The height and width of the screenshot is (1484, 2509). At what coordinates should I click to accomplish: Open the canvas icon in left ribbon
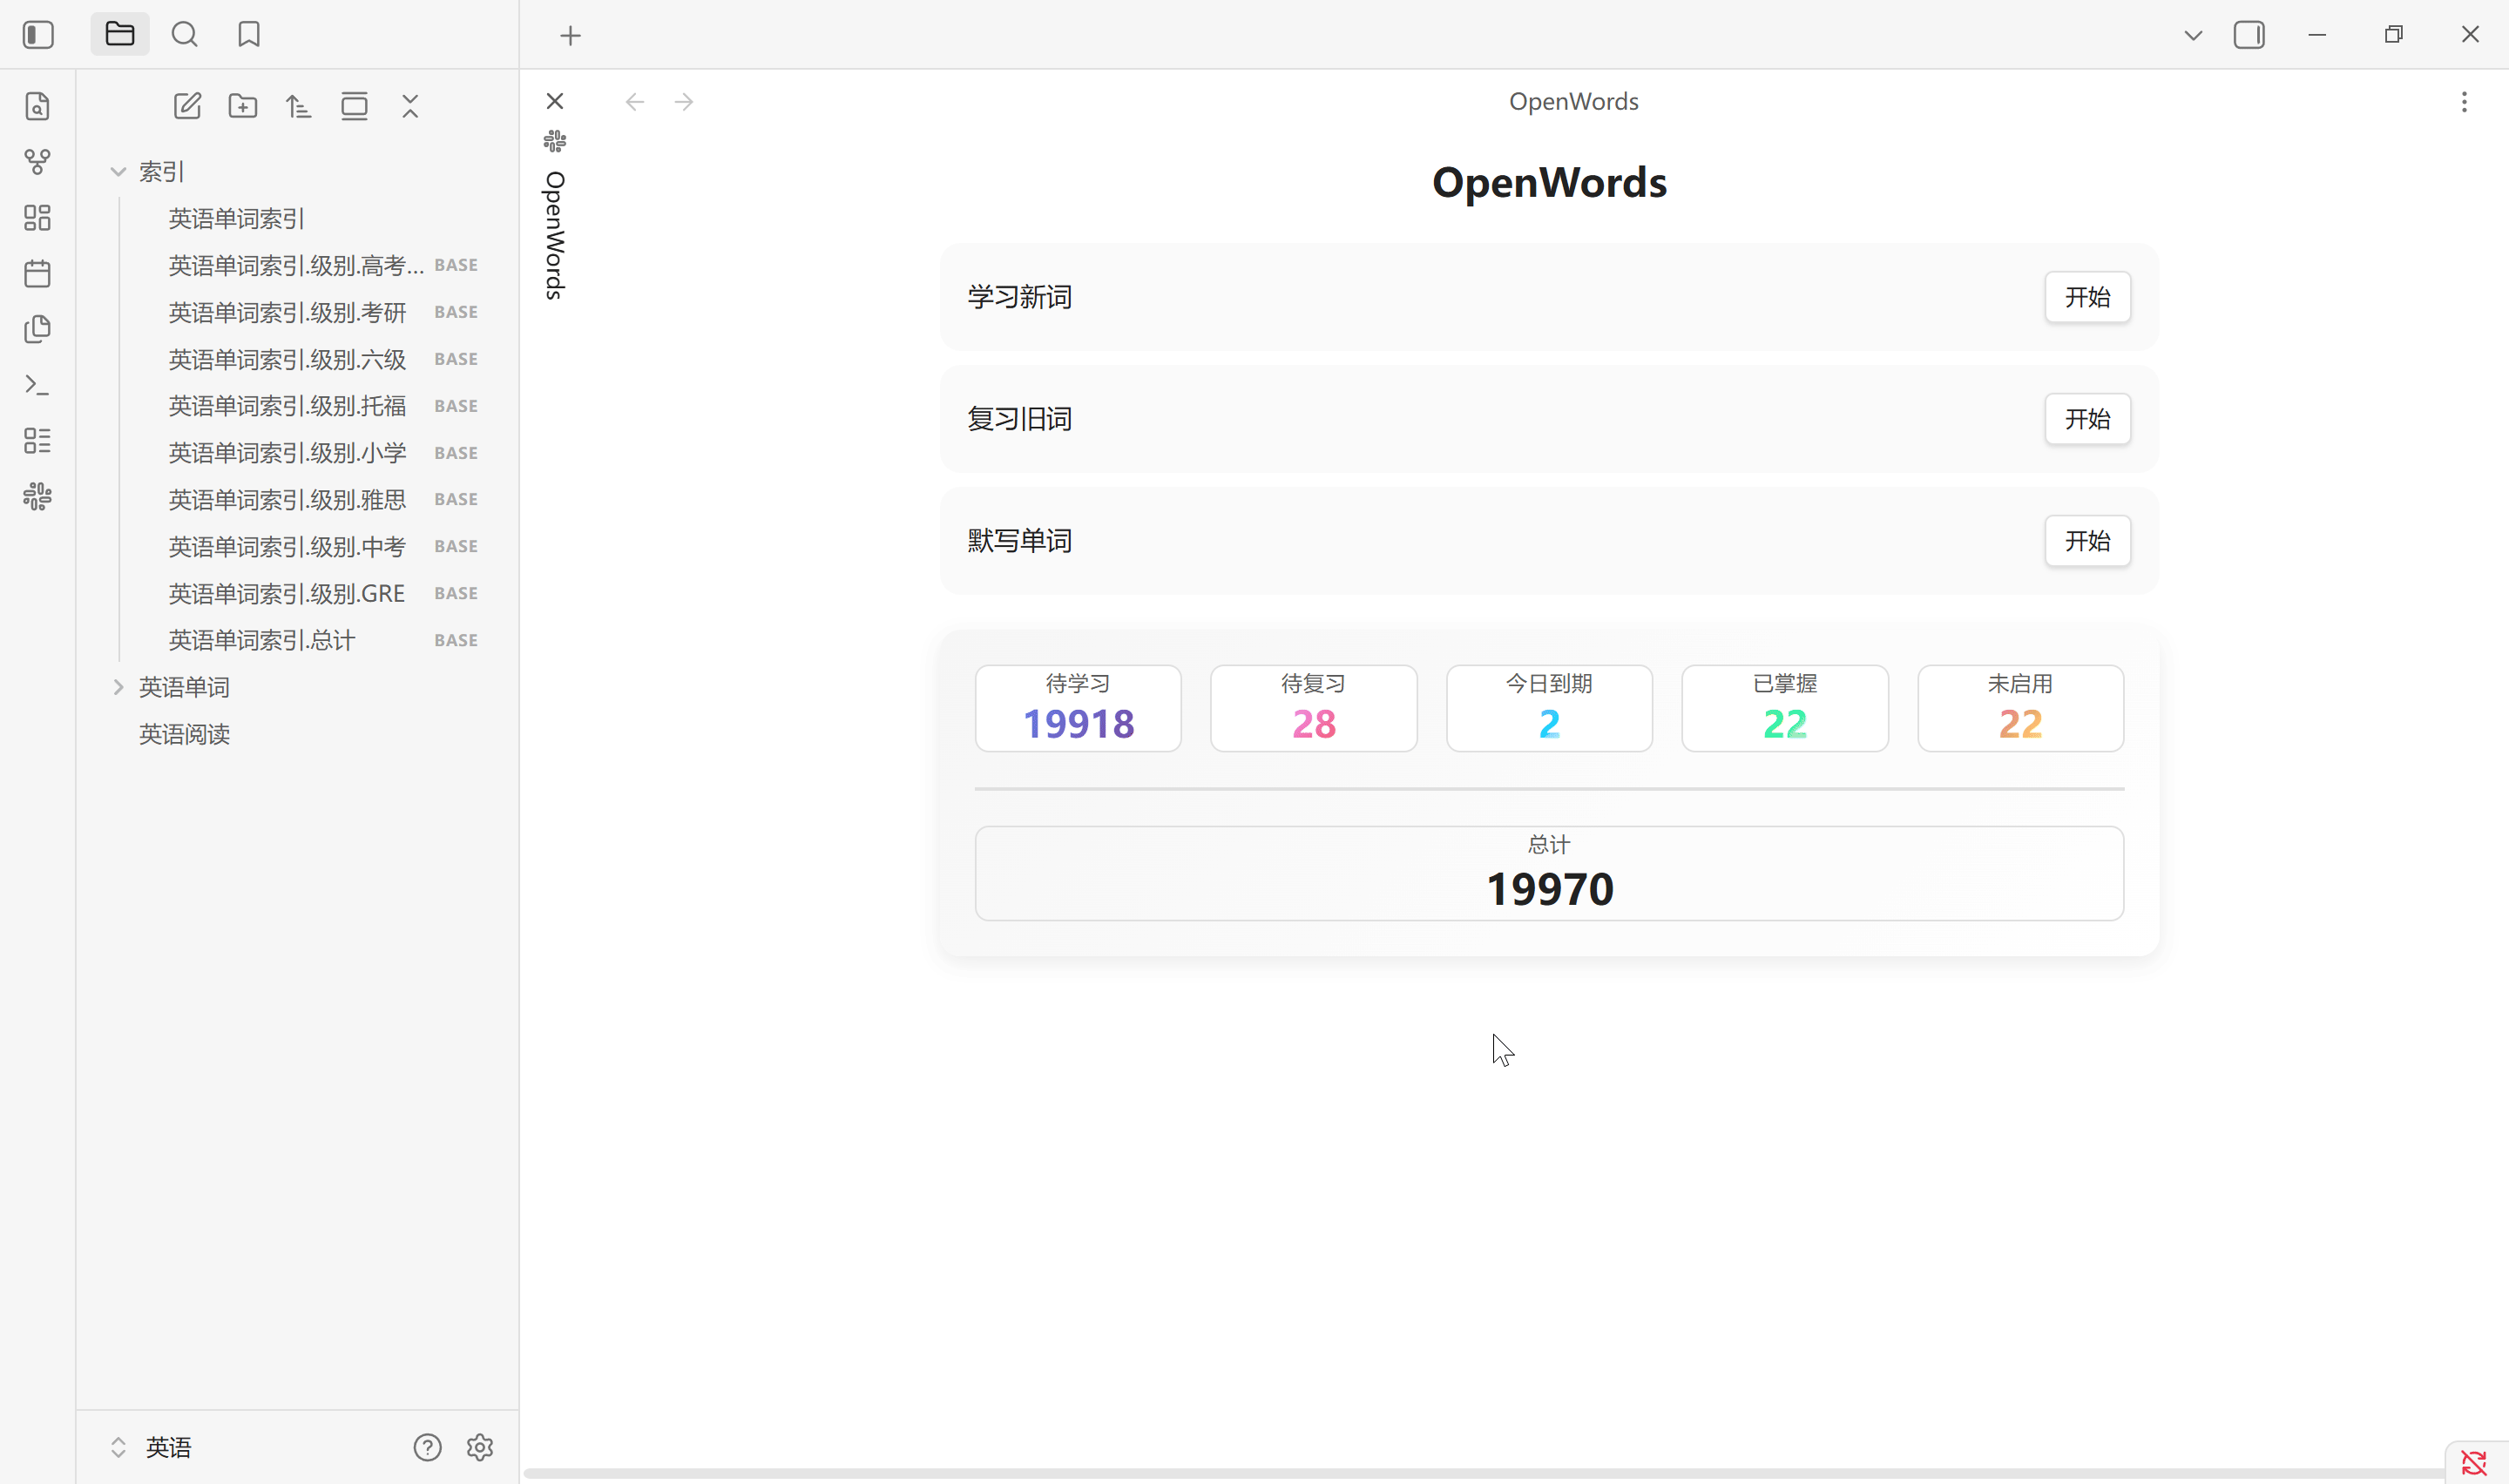(37, 218)
